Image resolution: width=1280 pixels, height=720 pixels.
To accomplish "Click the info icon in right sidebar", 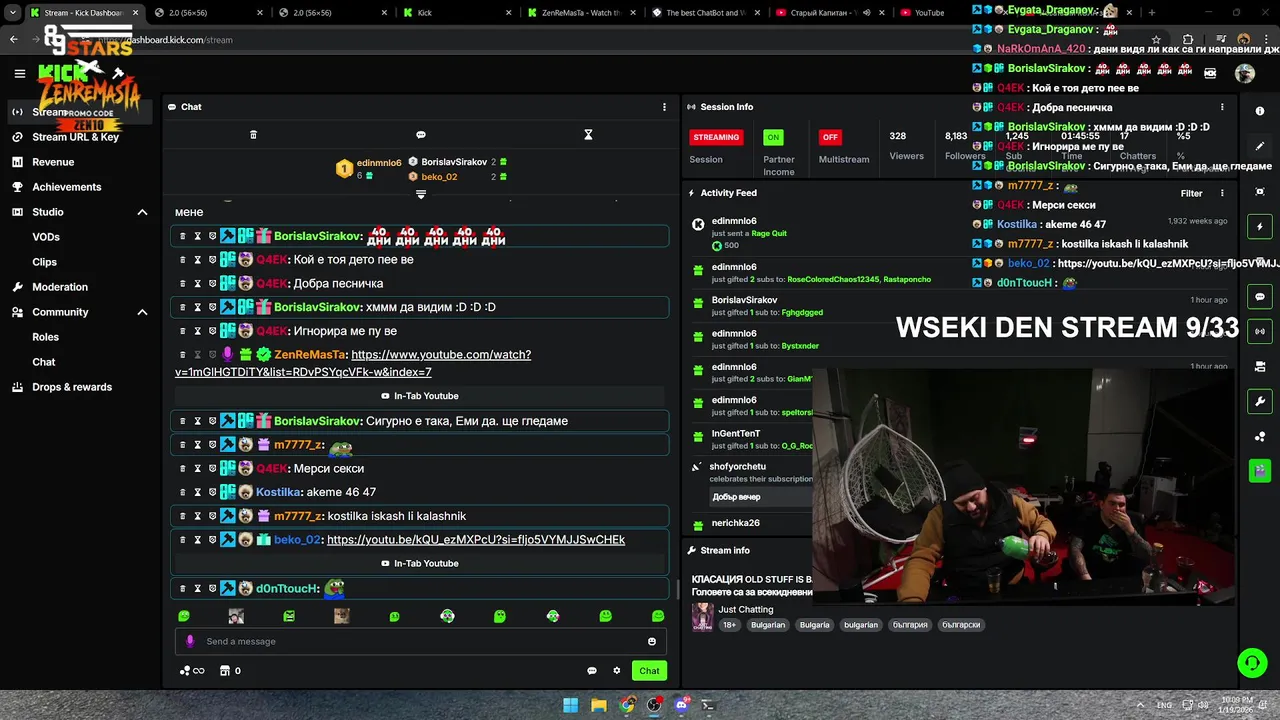I will pos(1260,111).
